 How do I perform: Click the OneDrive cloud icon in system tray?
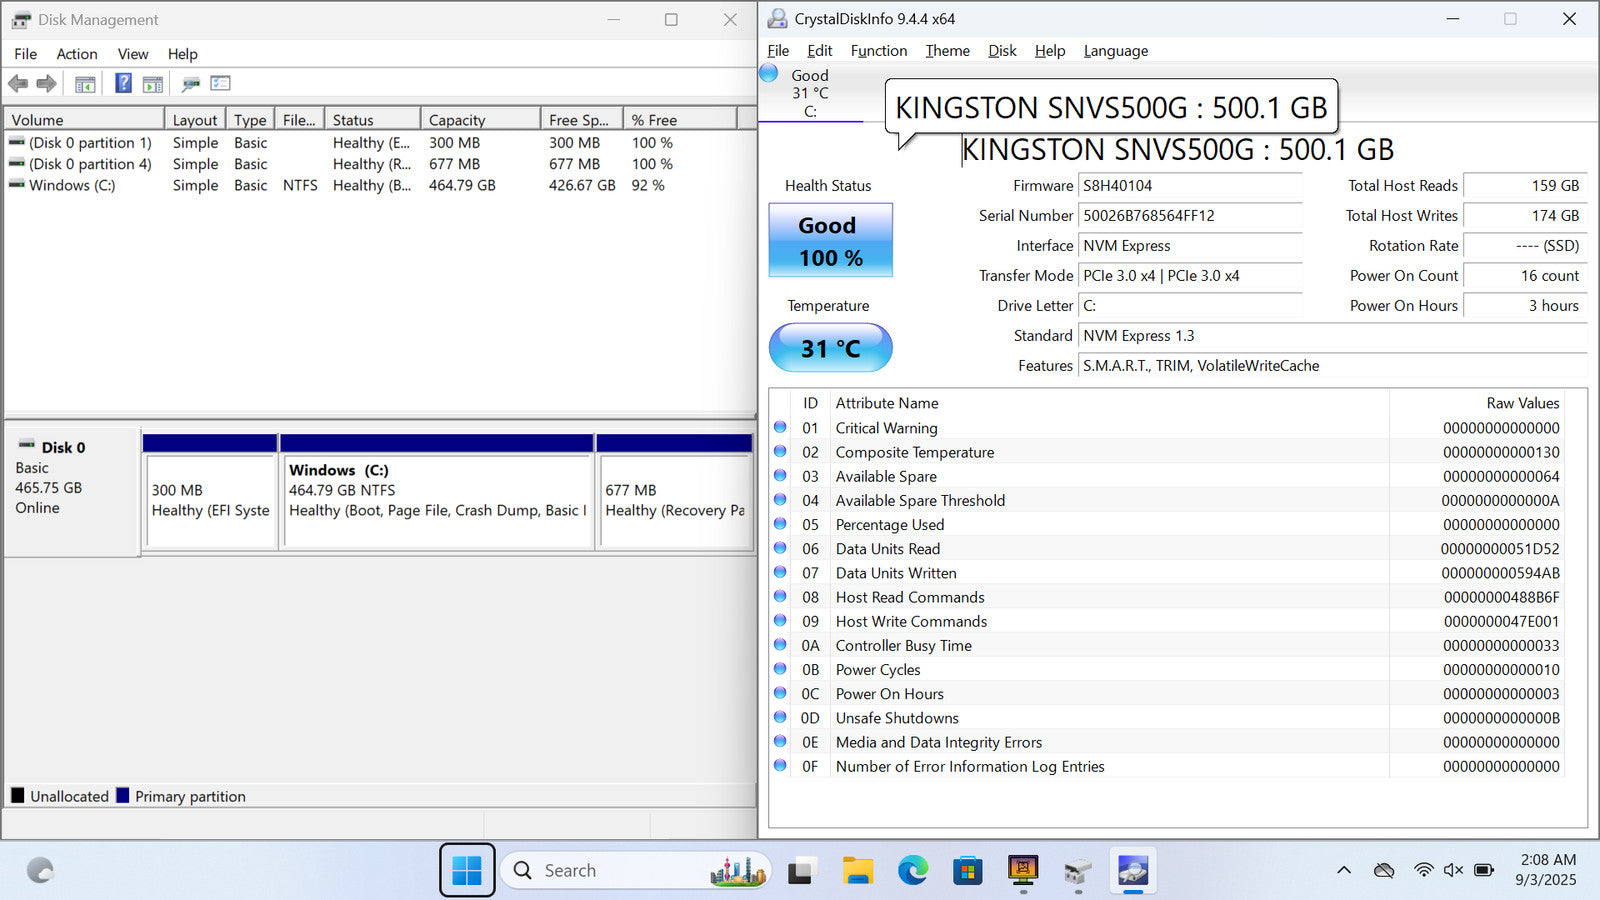pyautogui.click(x=1384, y=870)
